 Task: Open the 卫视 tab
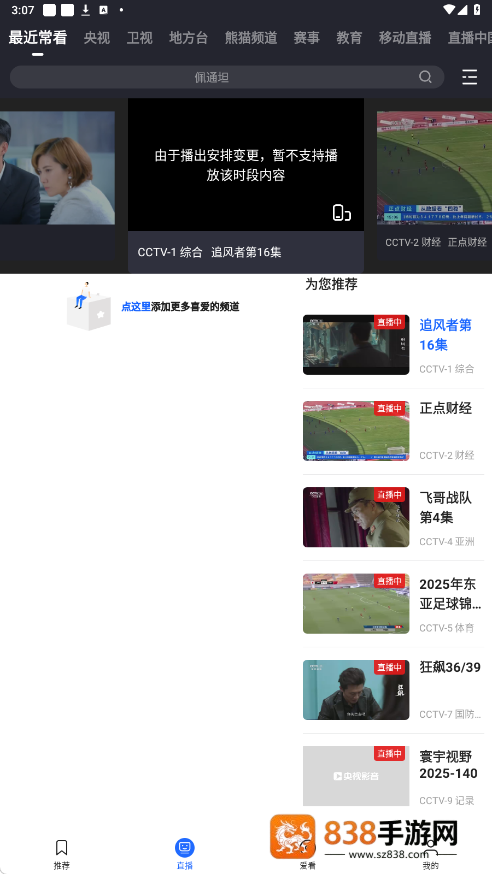139,38
